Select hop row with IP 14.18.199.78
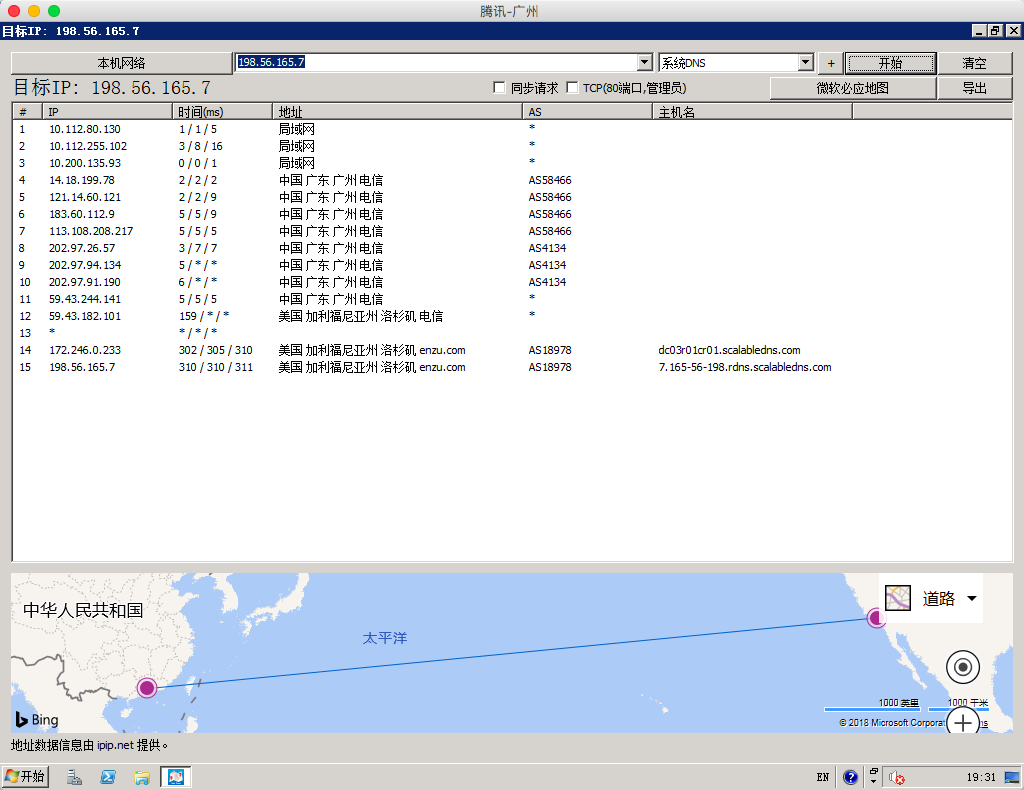Image resolution: width=1024 pixels, height=790 pixels. tap(512, 180)
